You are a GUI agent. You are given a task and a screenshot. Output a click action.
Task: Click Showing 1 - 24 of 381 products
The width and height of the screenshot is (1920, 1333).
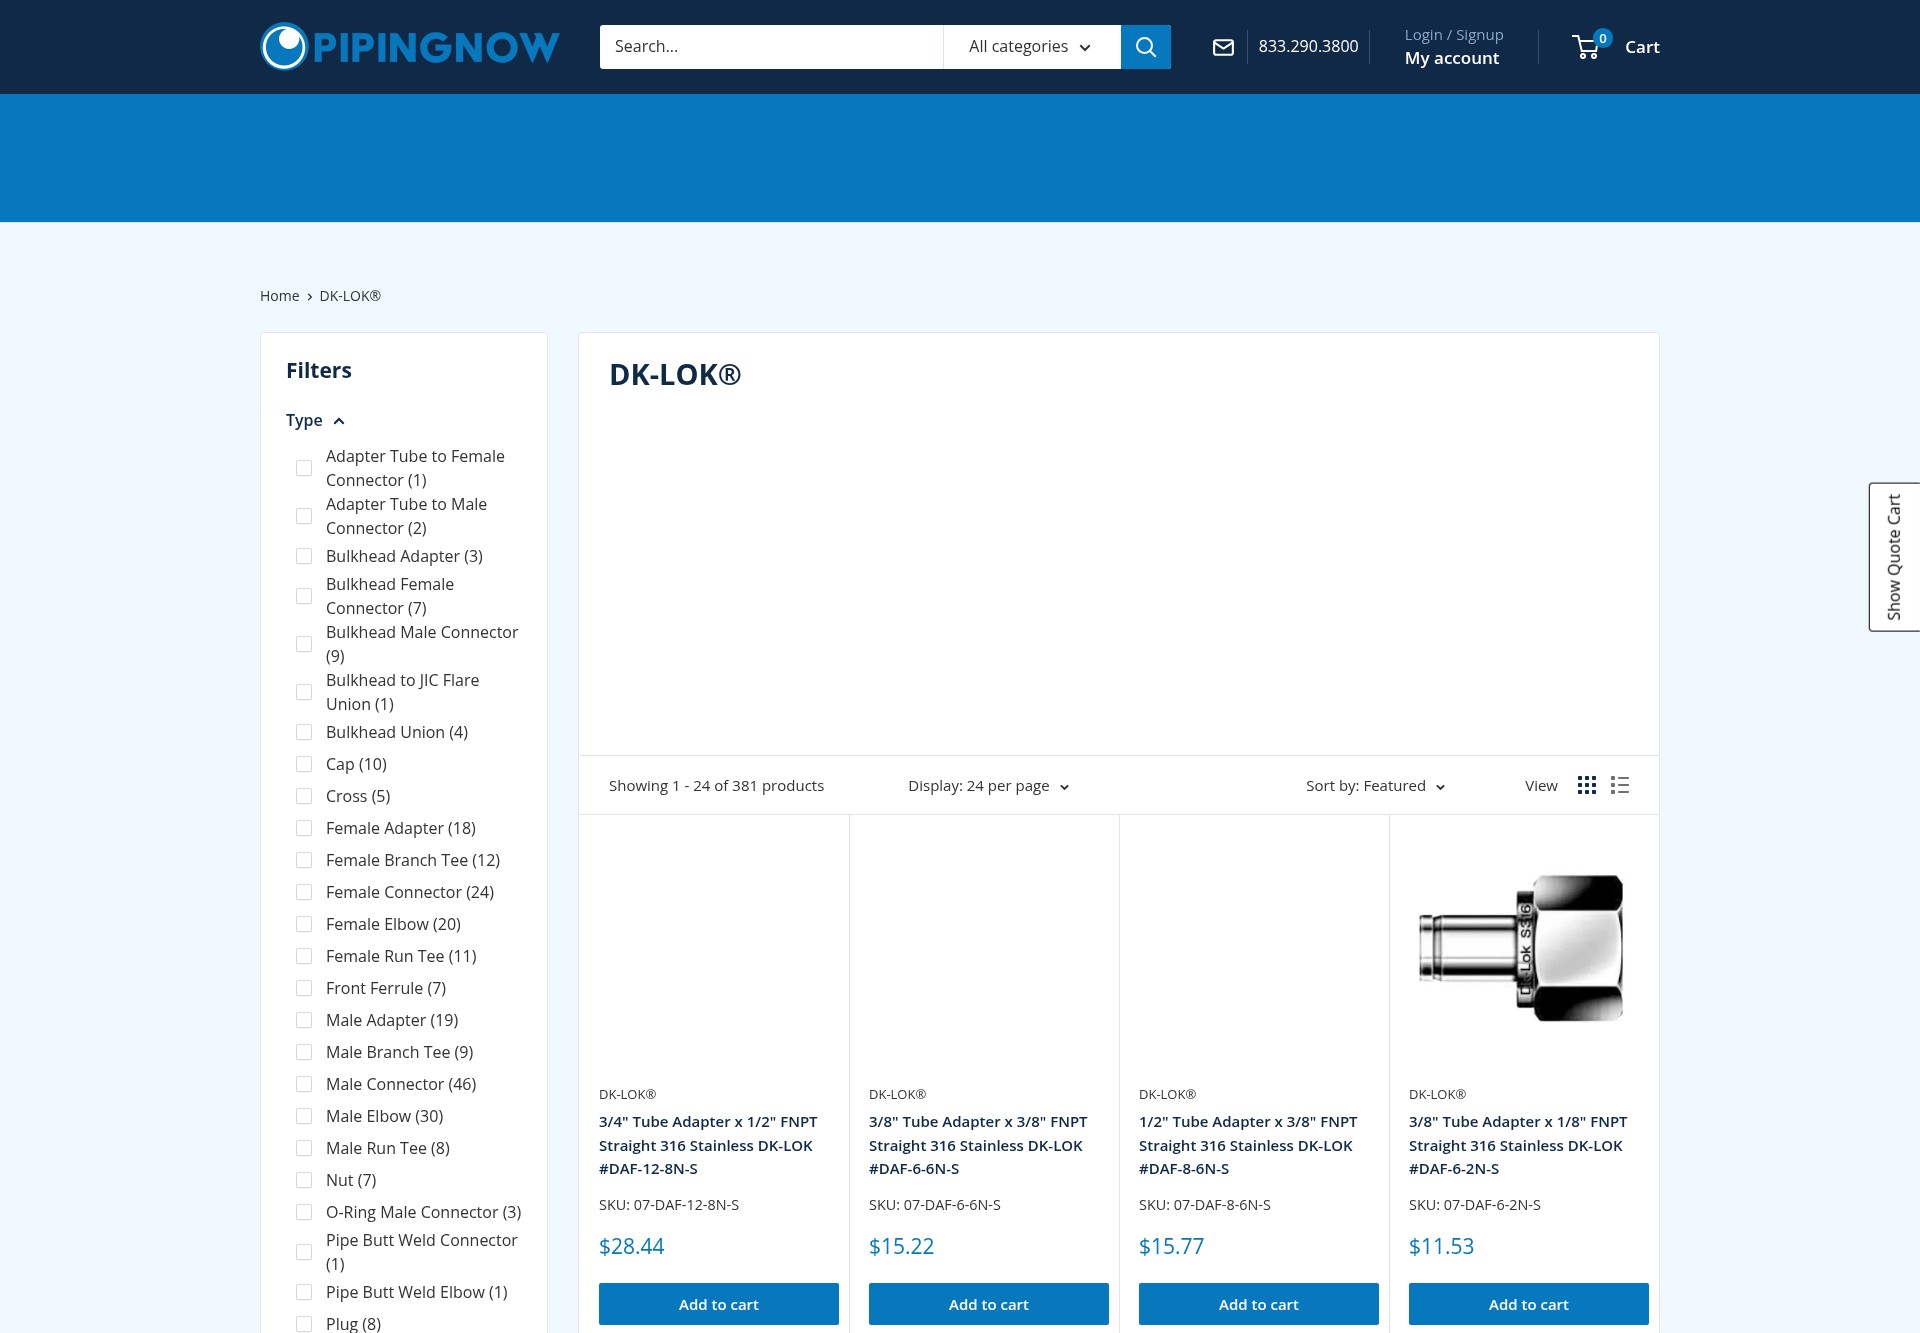tap(716, 786)
